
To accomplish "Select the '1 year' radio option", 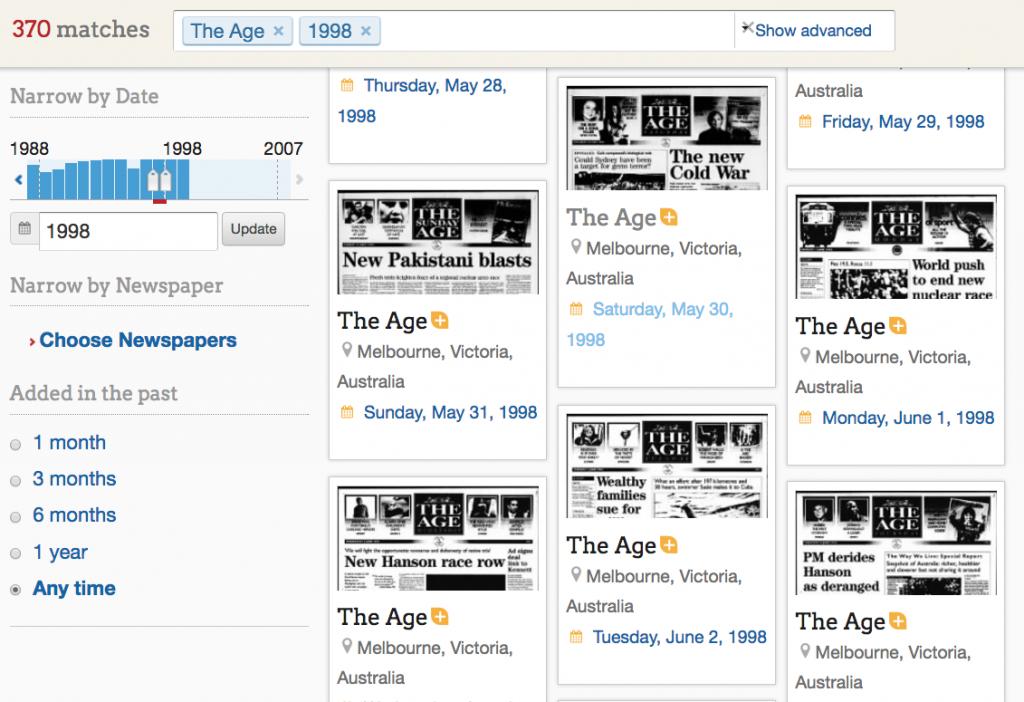I will click(x=15, y=553).
